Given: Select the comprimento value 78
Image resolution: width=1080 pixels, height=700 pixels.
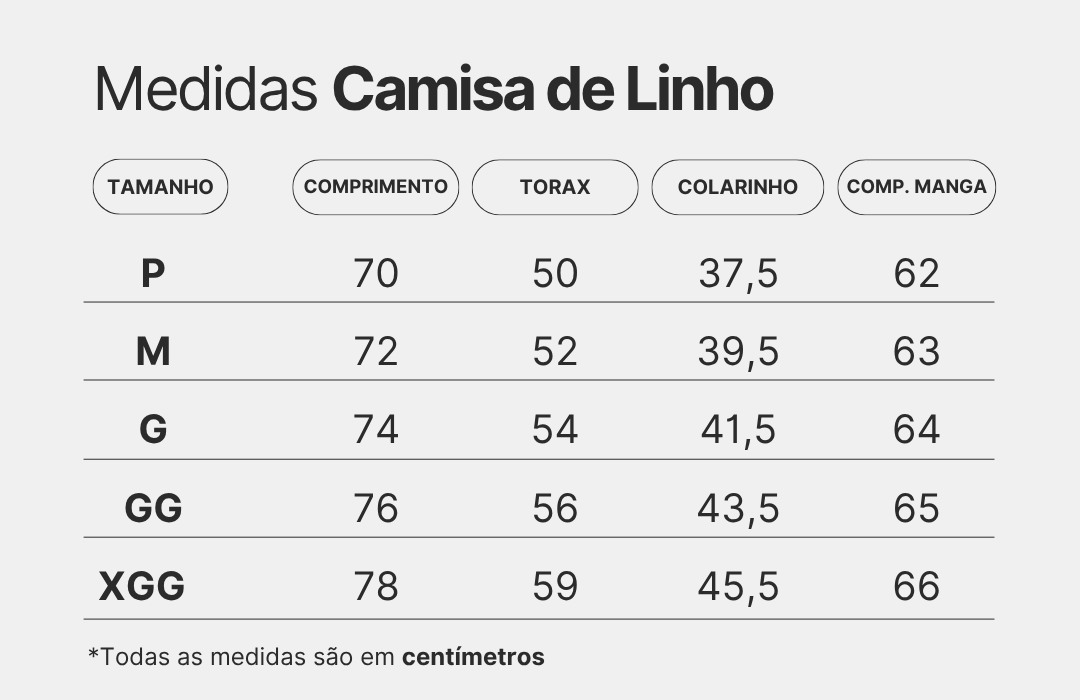Looking at the screenshot, I should coord(376,586).
